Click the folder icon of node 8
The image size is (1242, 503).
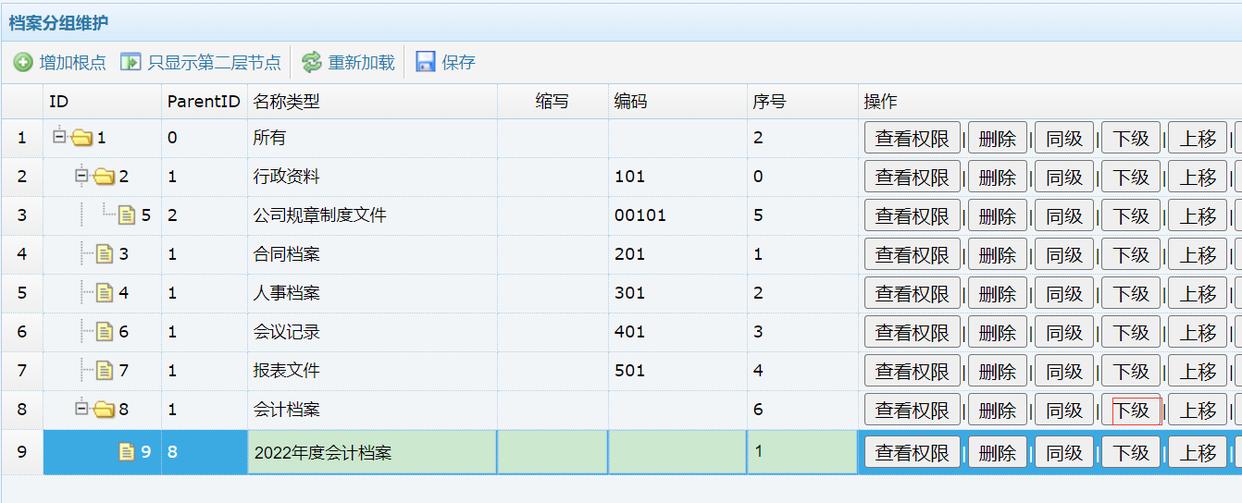pos(104,409)
